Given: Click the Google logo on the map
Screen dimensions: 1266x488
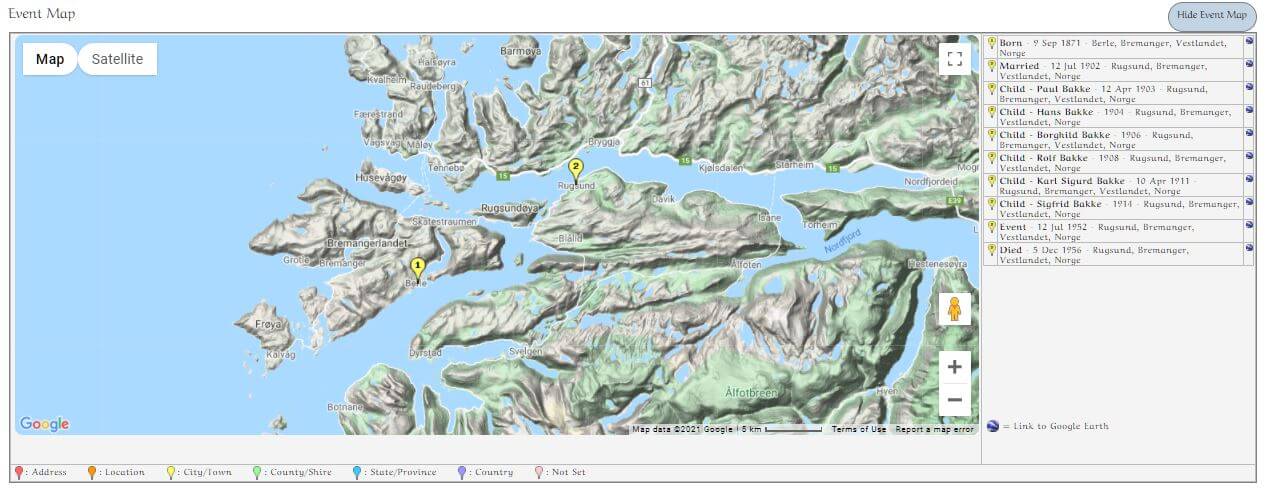Looking at the screenshot, I should [x=45, y=424].
